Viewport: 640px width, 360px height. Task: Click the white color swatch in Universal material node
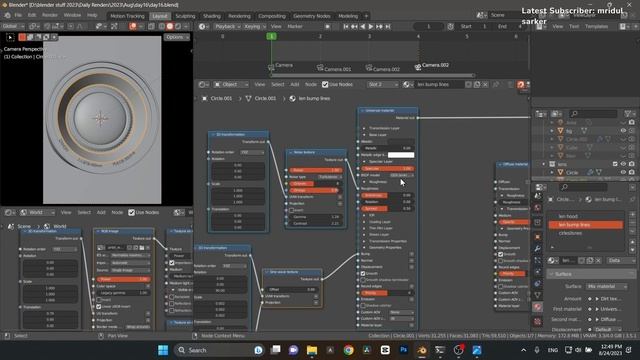(401, 155)
